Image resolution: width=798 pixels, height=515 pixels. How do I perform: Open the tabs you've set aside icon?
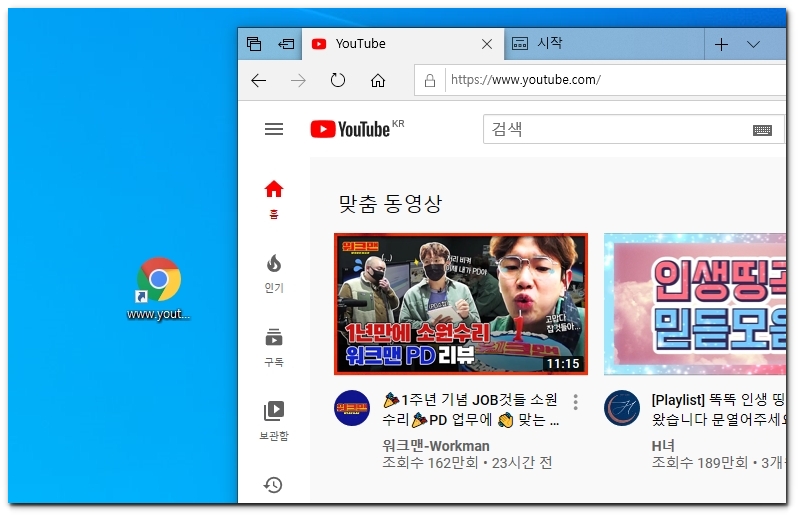click(254, 44)
